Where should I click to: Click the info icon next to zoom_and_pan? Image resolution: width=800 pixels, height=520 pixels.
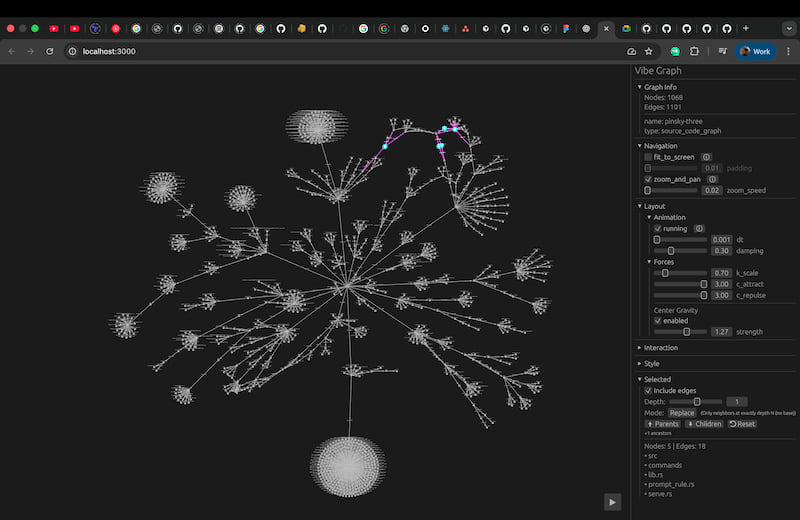(x=713, y=179)
